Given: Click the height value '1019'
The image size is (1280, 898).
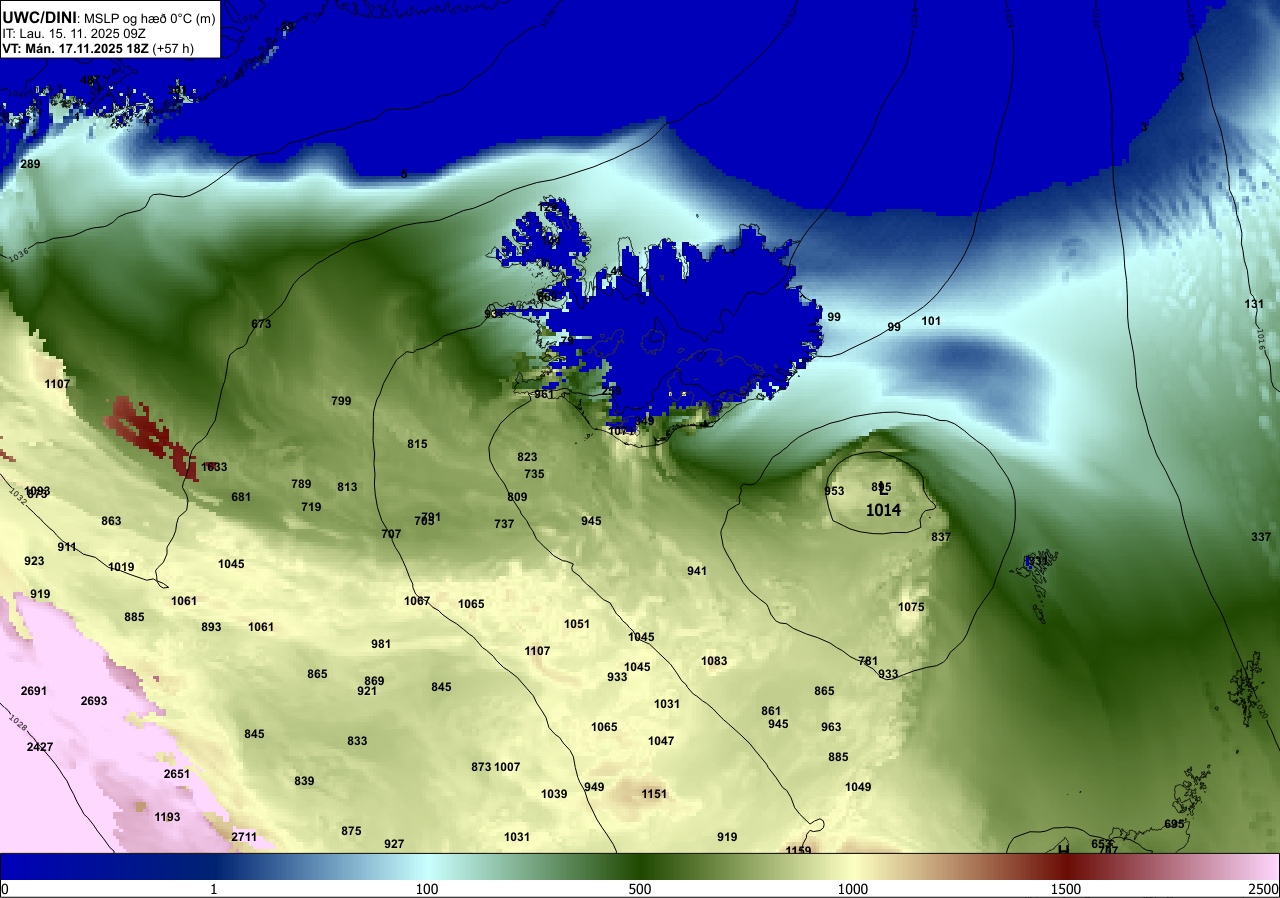Looking at the screenshot, I should click(x=121, y=567).
